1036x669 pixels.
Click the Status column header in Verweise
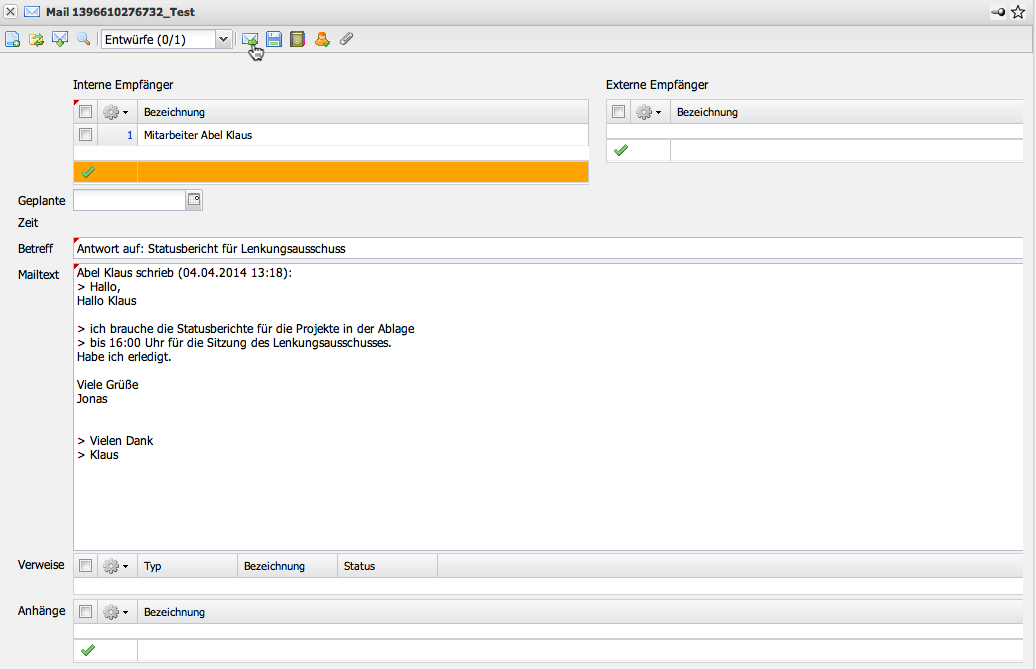point(360,566)
